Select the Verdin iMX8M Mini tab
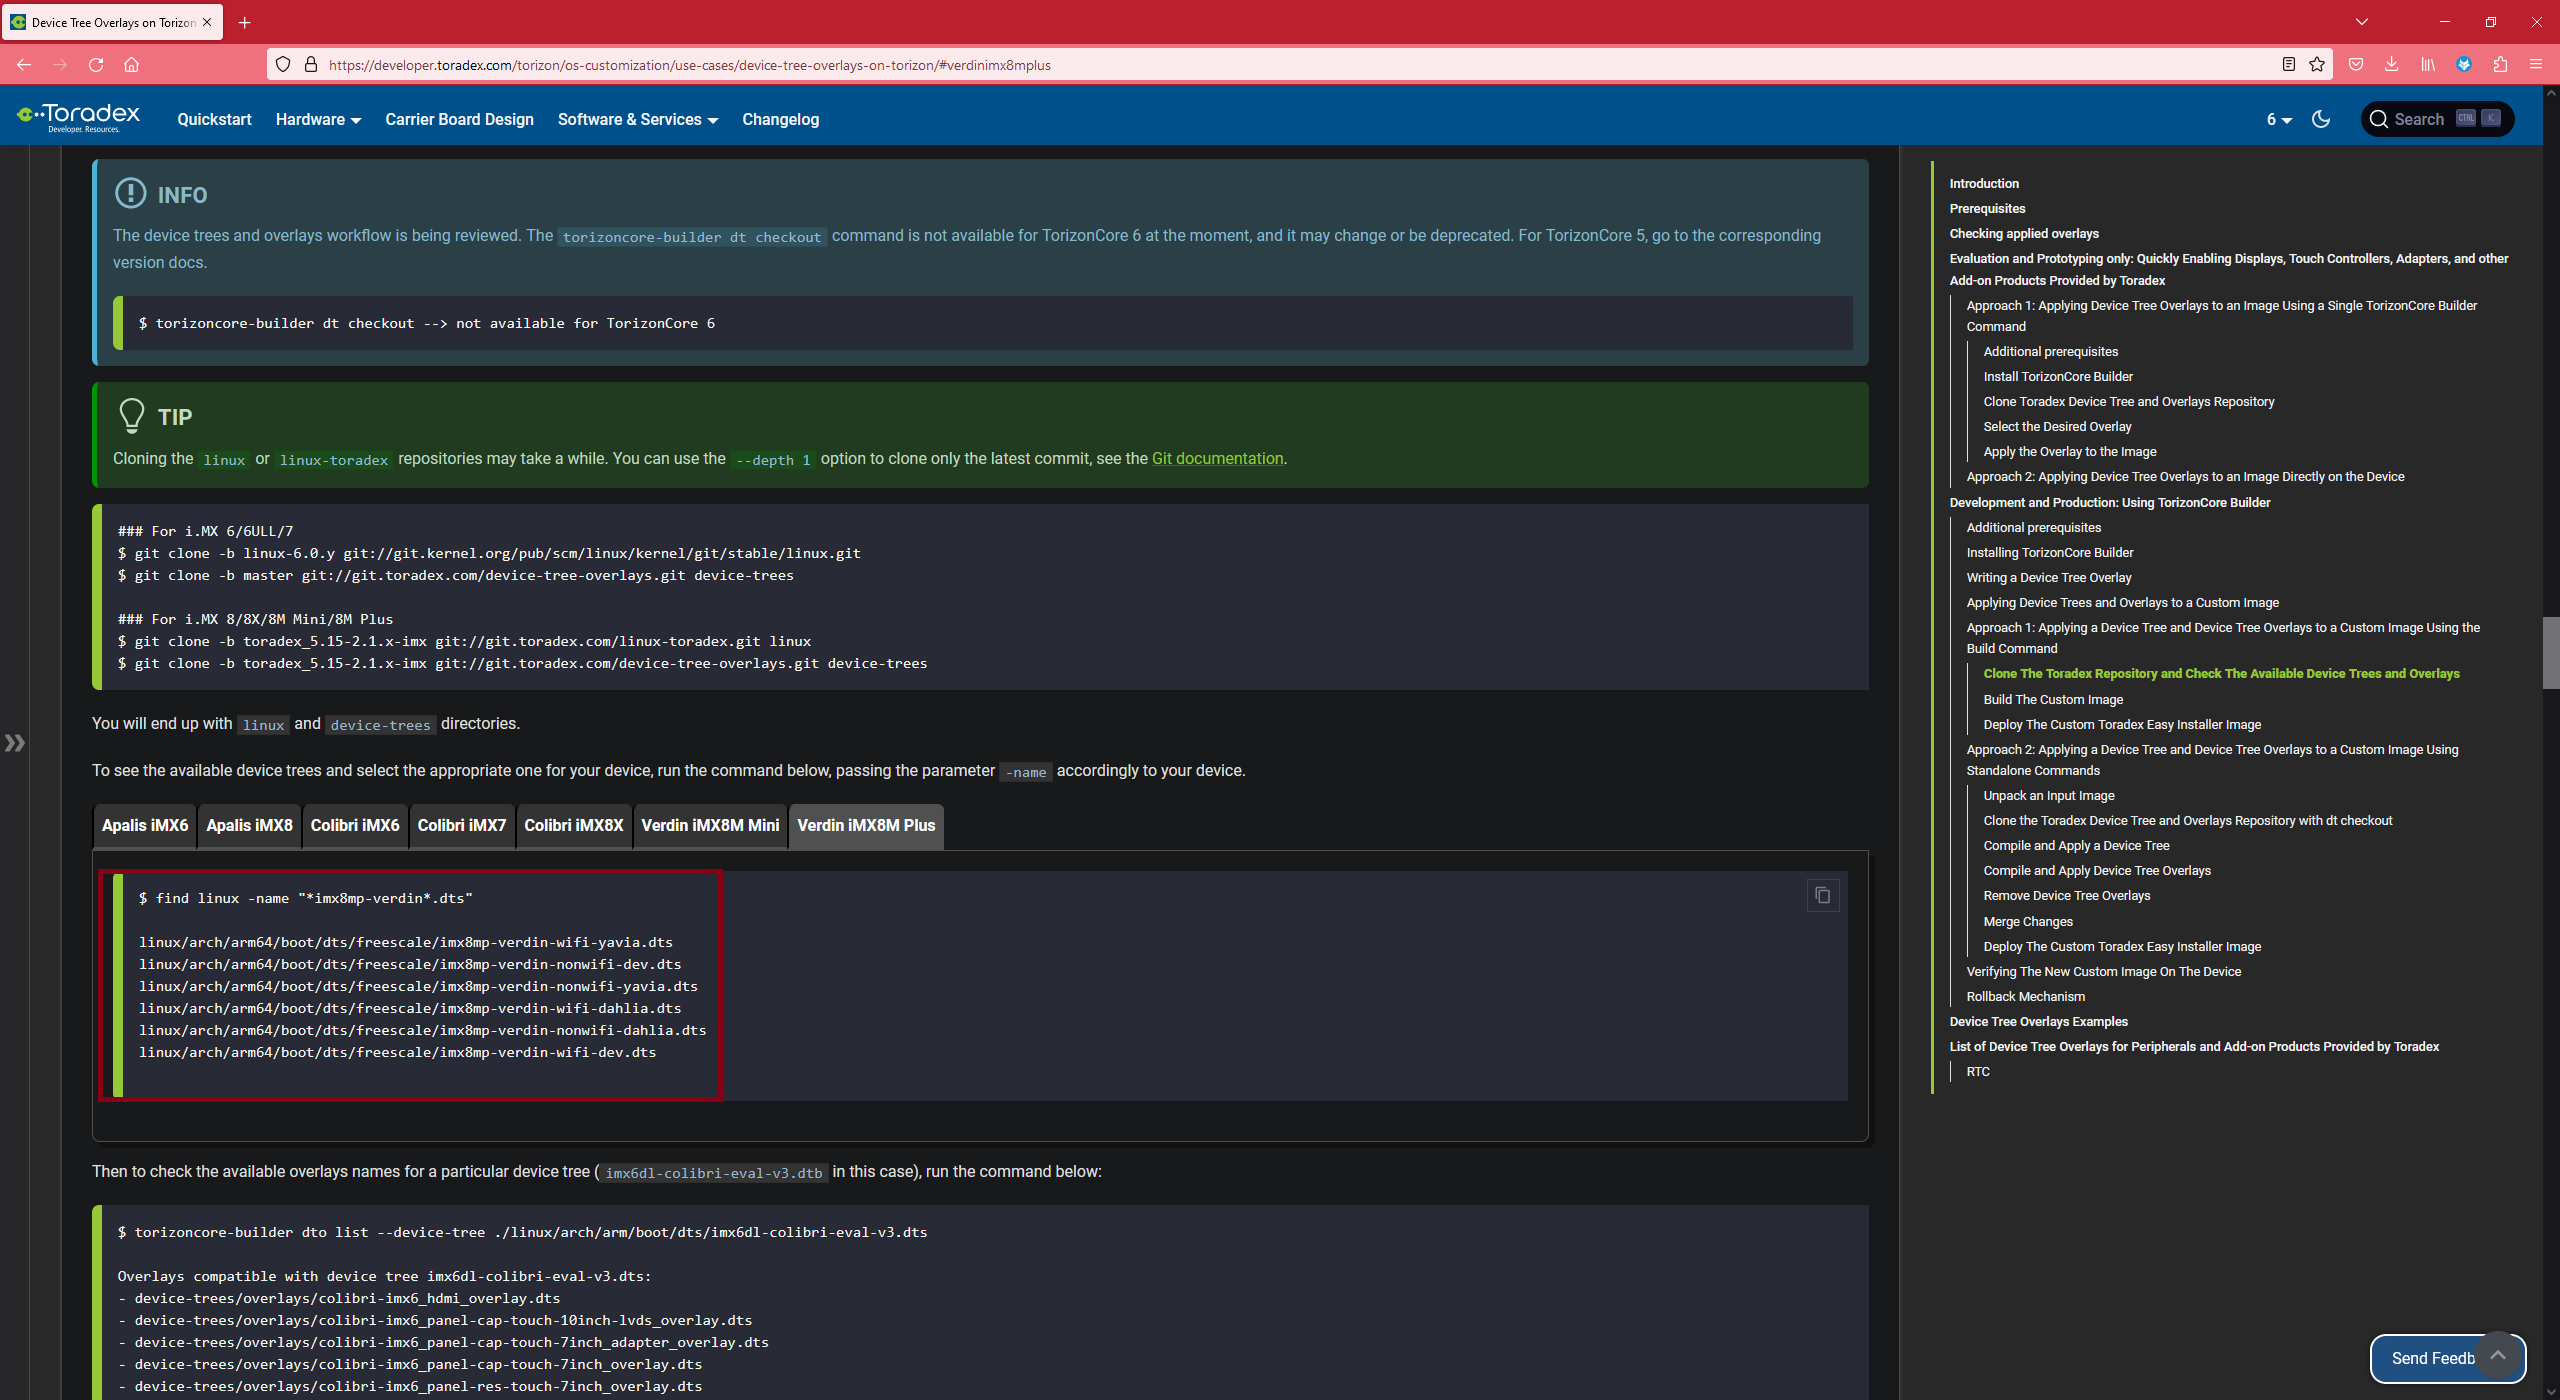 (x=710, y=826)
